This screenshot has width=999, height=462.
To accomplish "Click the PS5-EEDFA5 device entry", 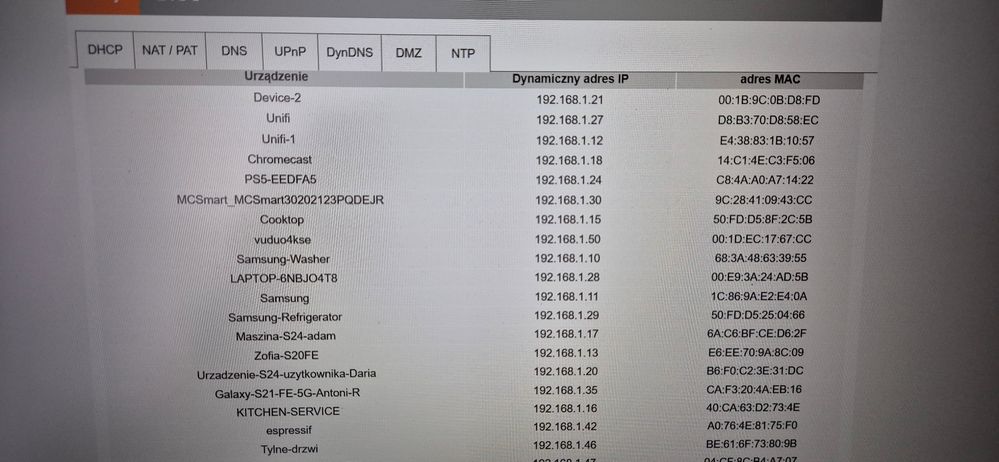I will [x=280, y=179].
